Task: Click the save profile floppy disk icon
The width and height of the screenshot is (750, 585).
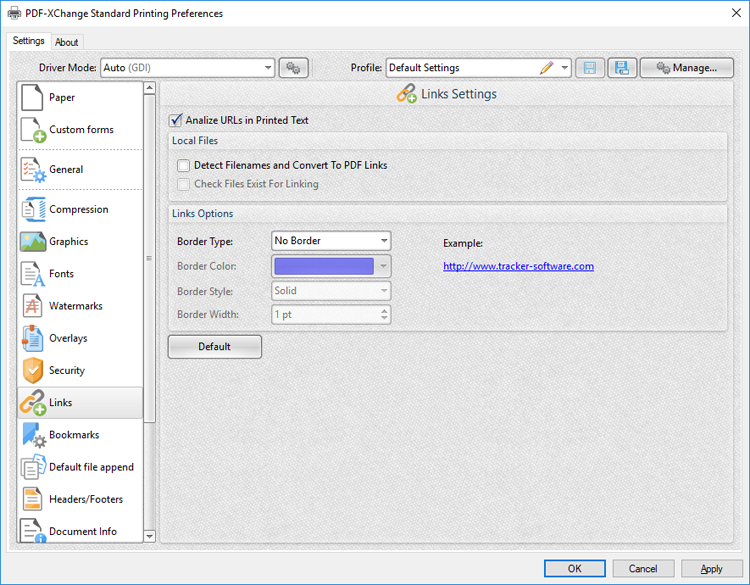Action: [x=621, y=68]
